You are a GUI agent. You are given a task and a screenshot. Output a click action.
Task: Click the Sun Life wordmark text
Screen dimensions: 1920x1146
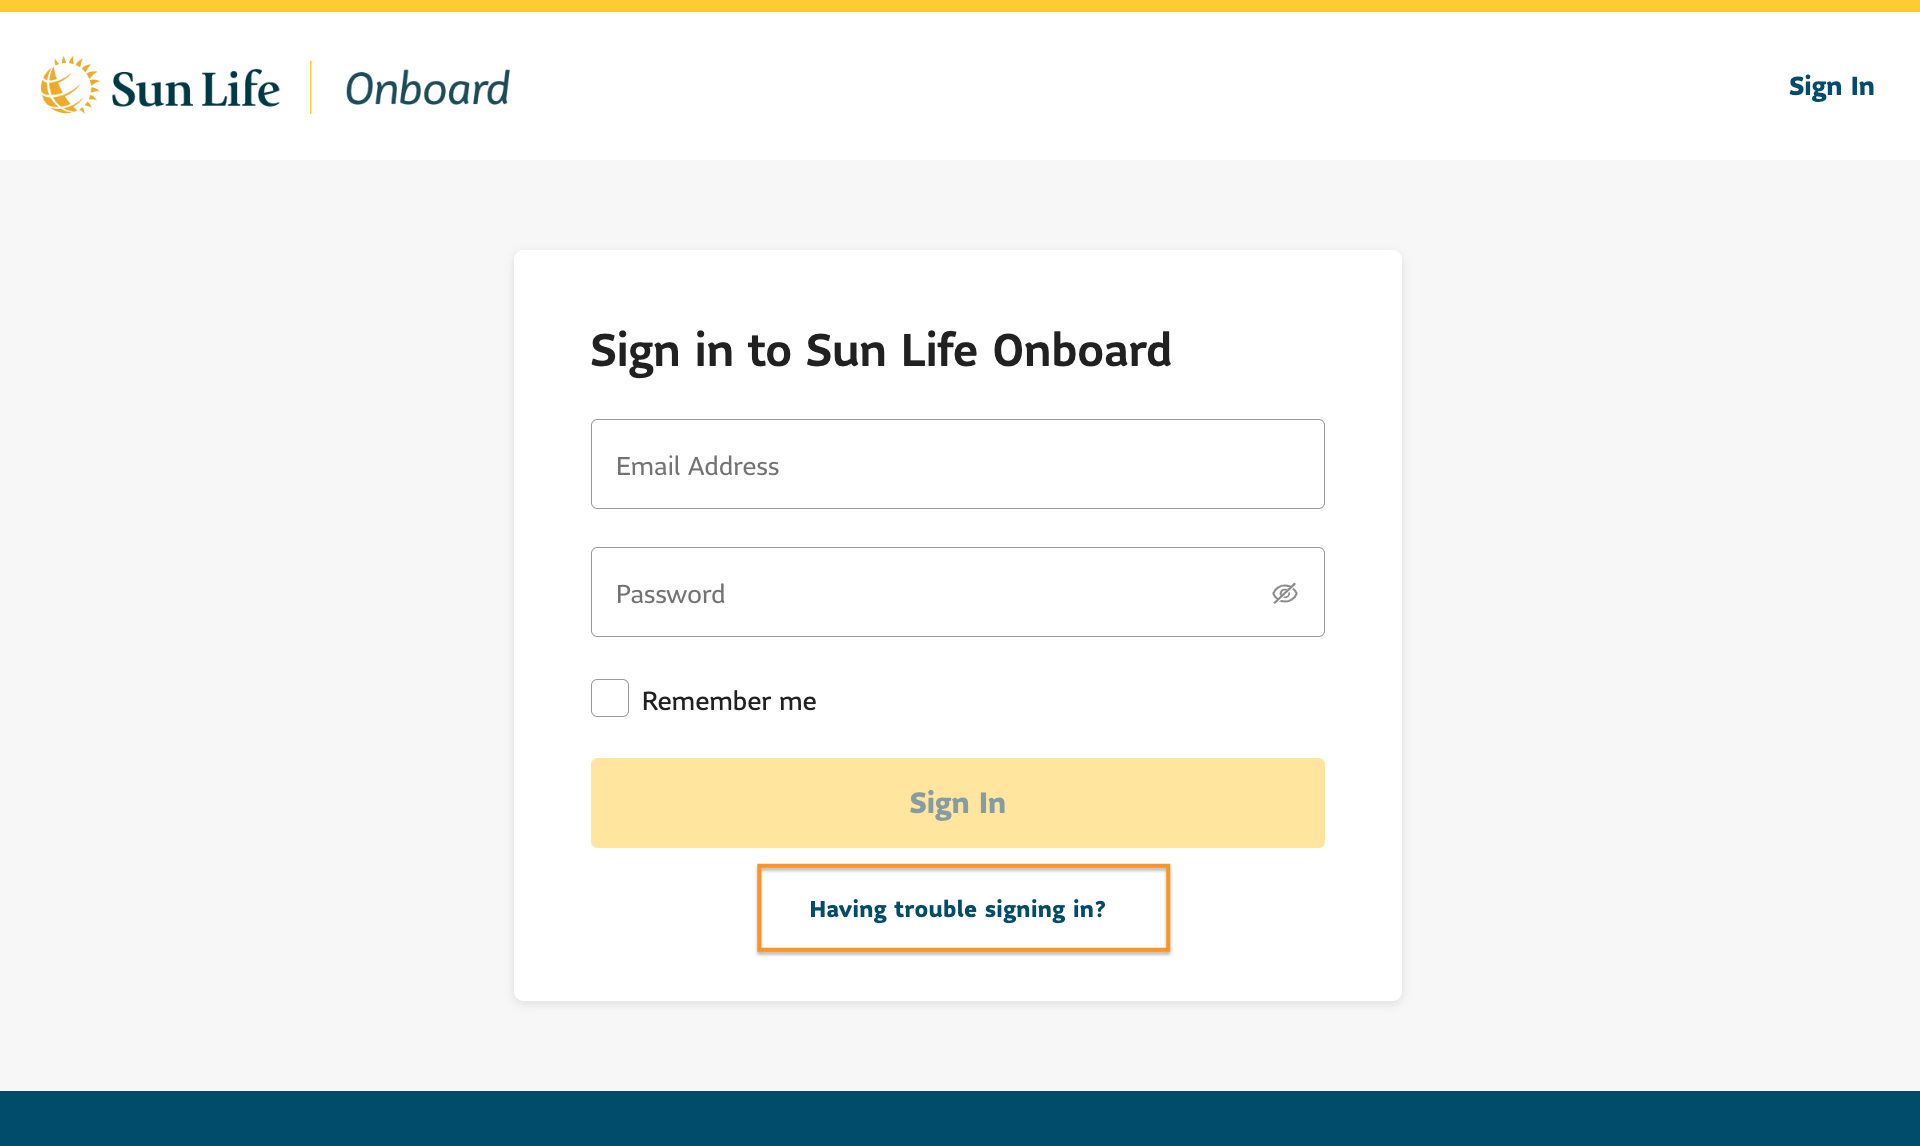(x=195, y=89)
